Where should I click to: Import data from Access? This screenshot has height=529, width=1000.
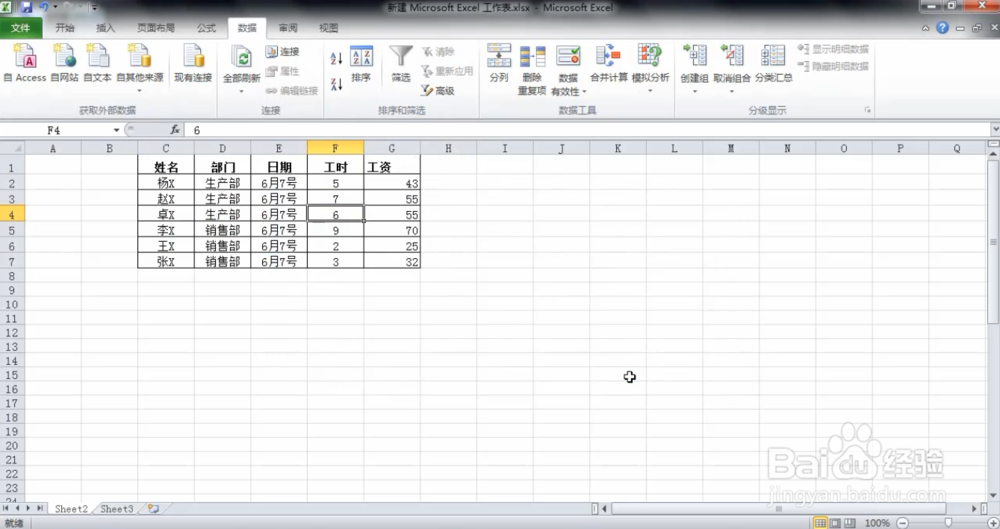pyautogui.click(x=25, y=63)
